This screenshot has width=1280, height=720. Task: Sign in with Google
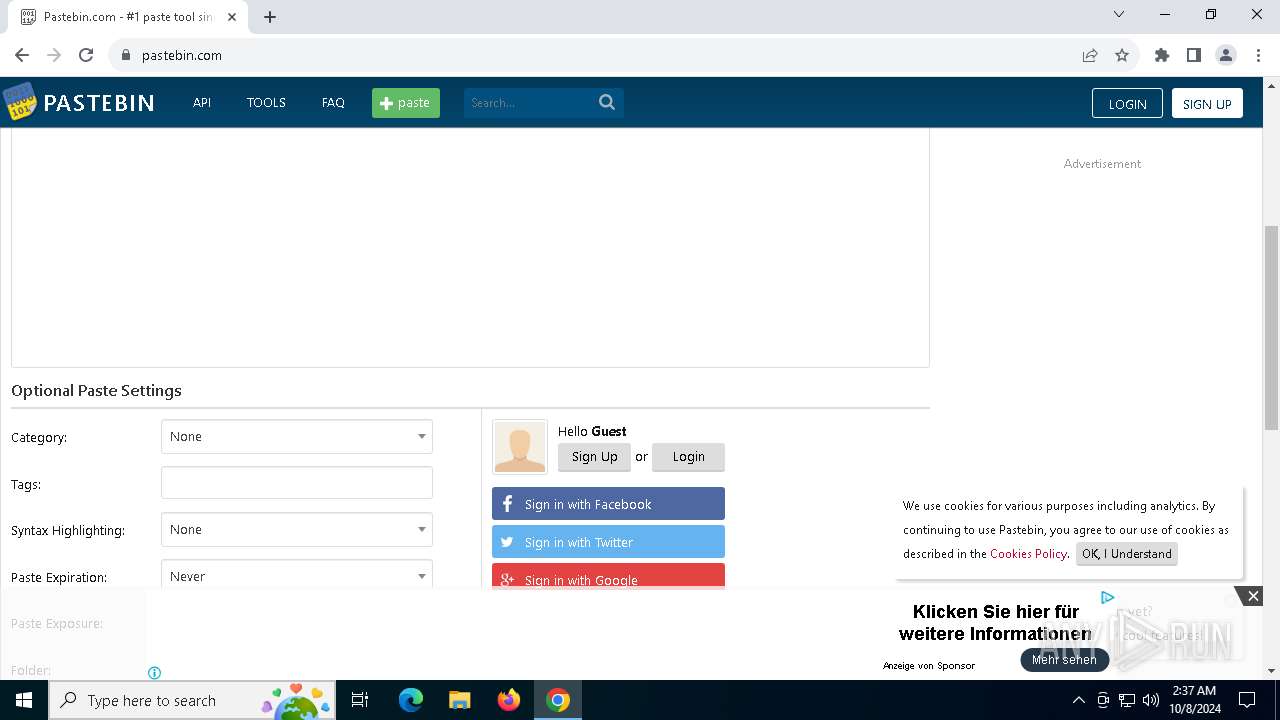coord(608,576)
